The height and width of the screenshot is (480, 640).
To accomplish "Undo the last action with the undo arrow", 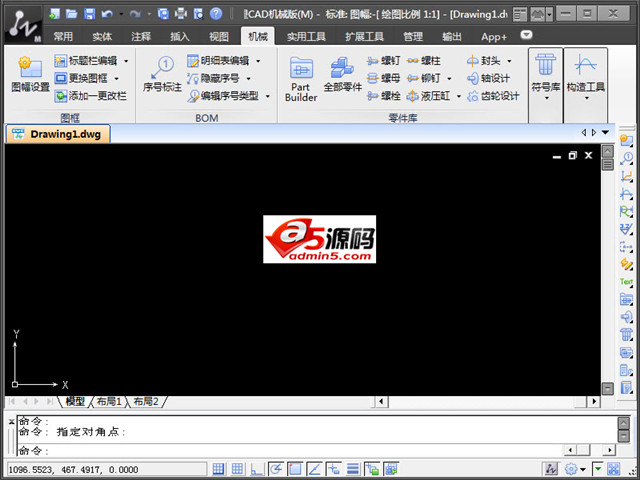I will 107,14.
